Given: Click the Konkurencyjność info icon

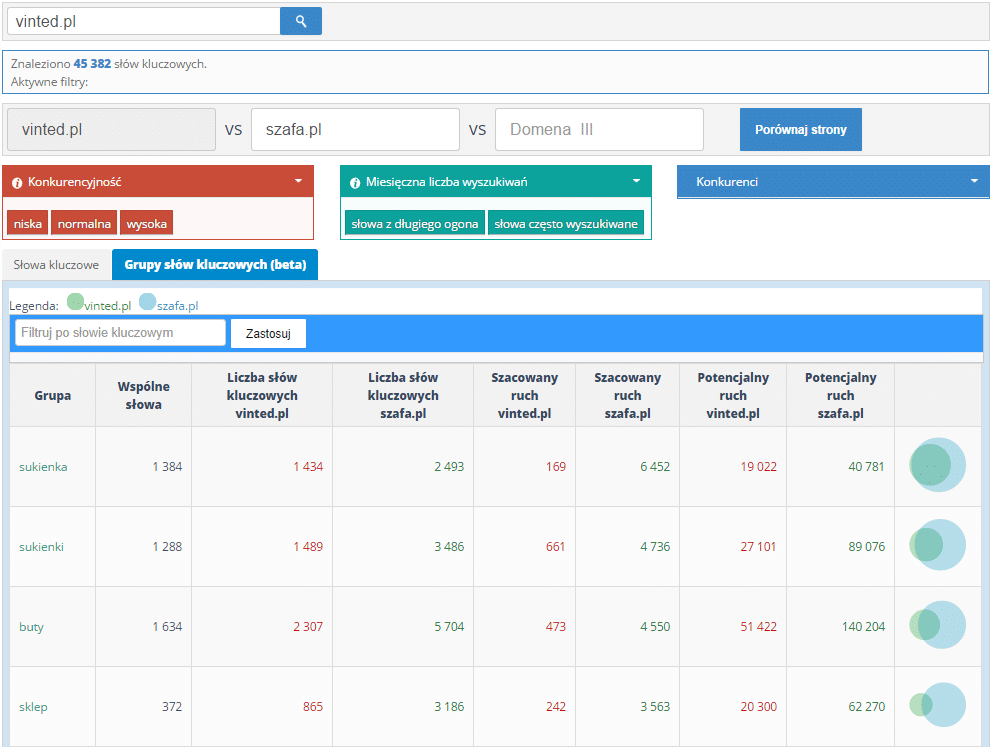Looking at the screenshot, I should coord(17,182).
